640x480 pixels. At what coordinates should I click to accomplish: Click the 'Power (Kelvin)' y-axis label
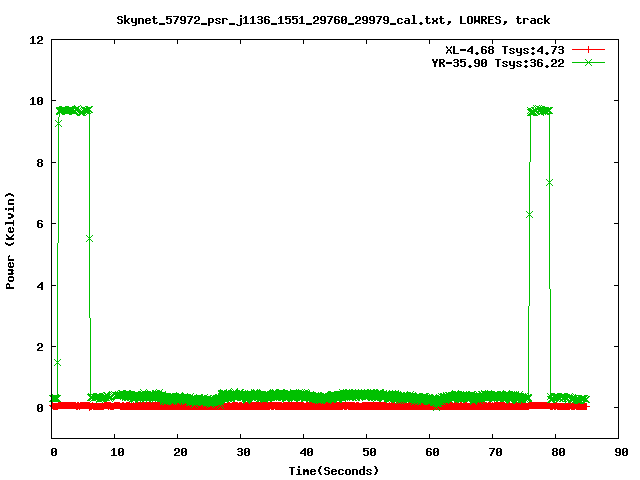click(10, 241)
